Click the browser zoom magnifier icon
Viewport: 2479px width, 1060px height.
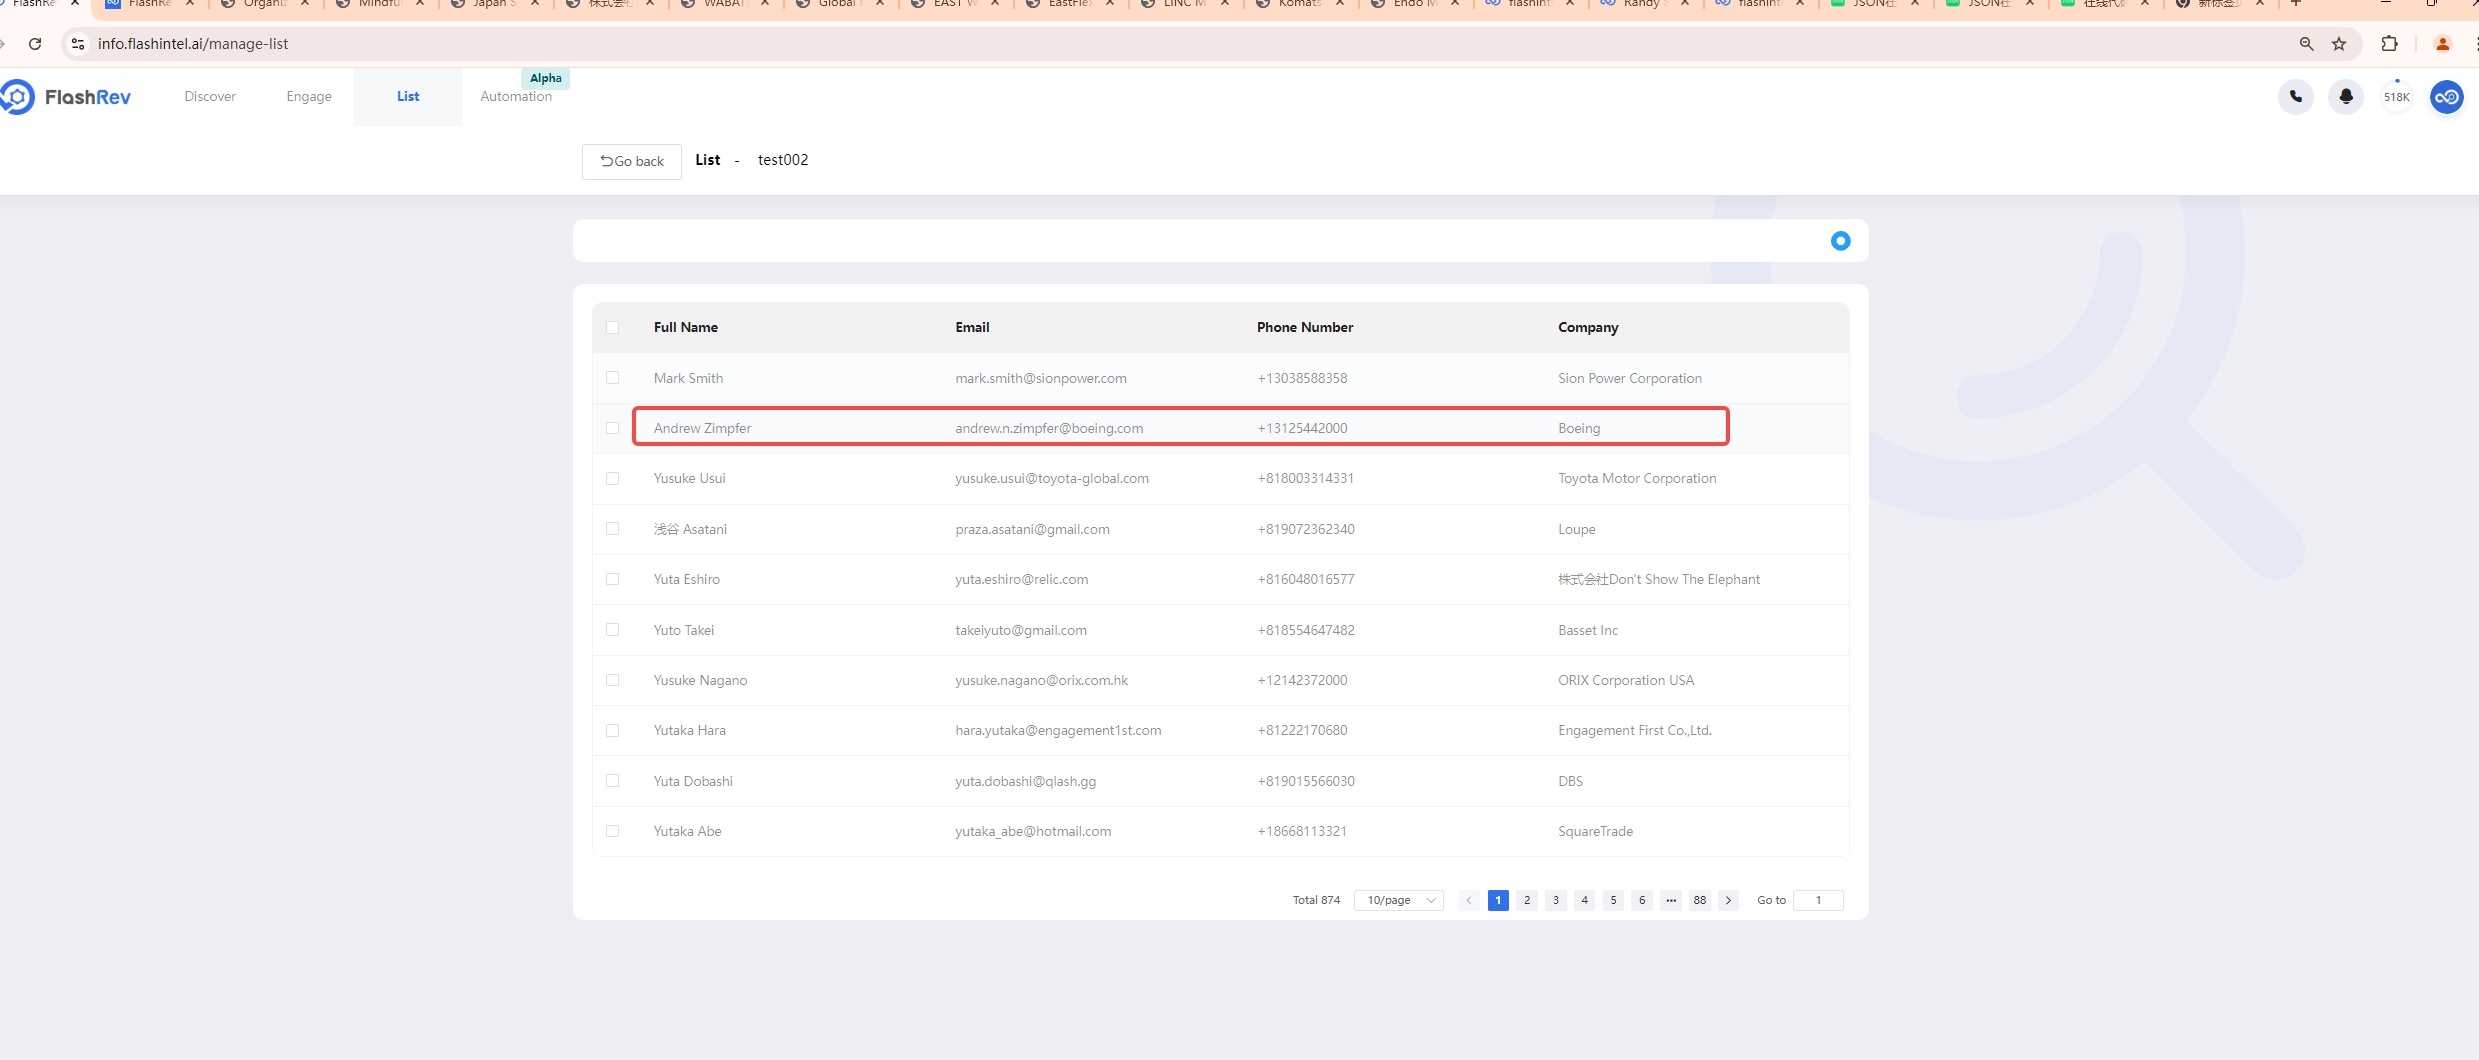(2306, 44)
